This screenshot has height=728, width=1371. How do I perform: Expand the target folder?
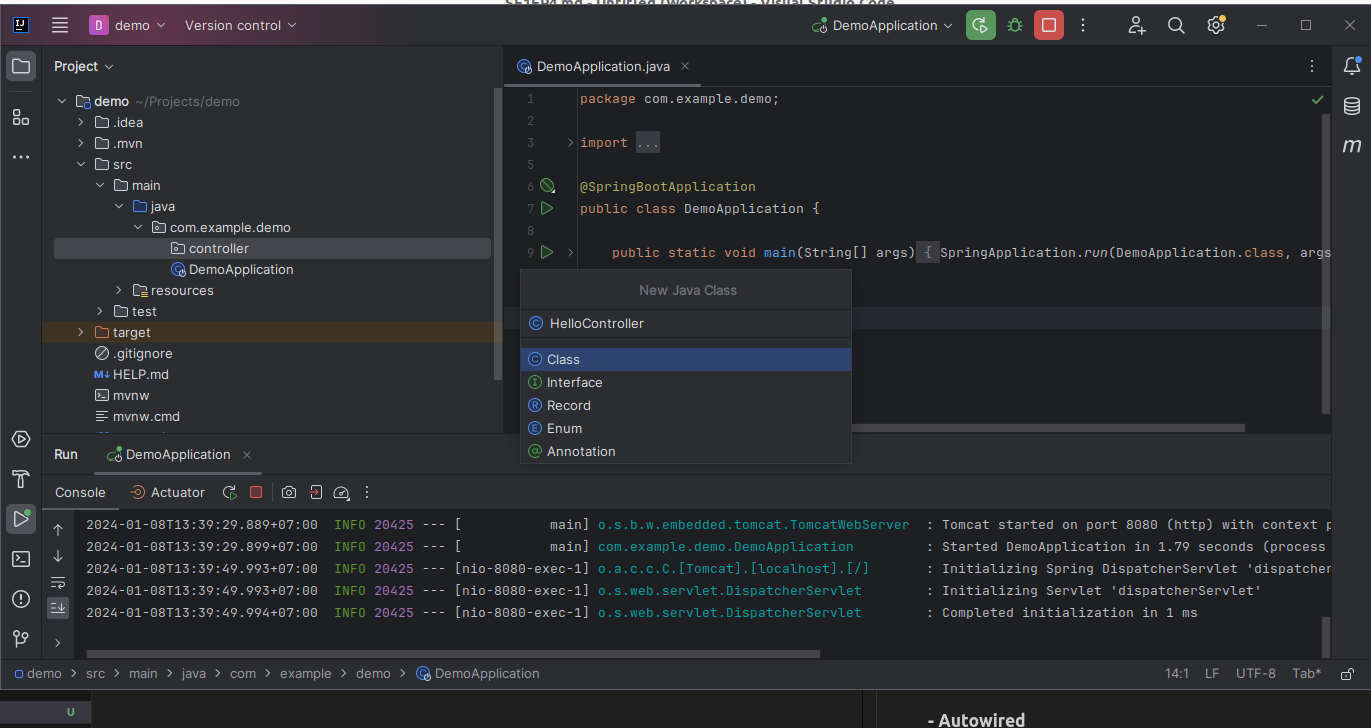click(82, 332)
